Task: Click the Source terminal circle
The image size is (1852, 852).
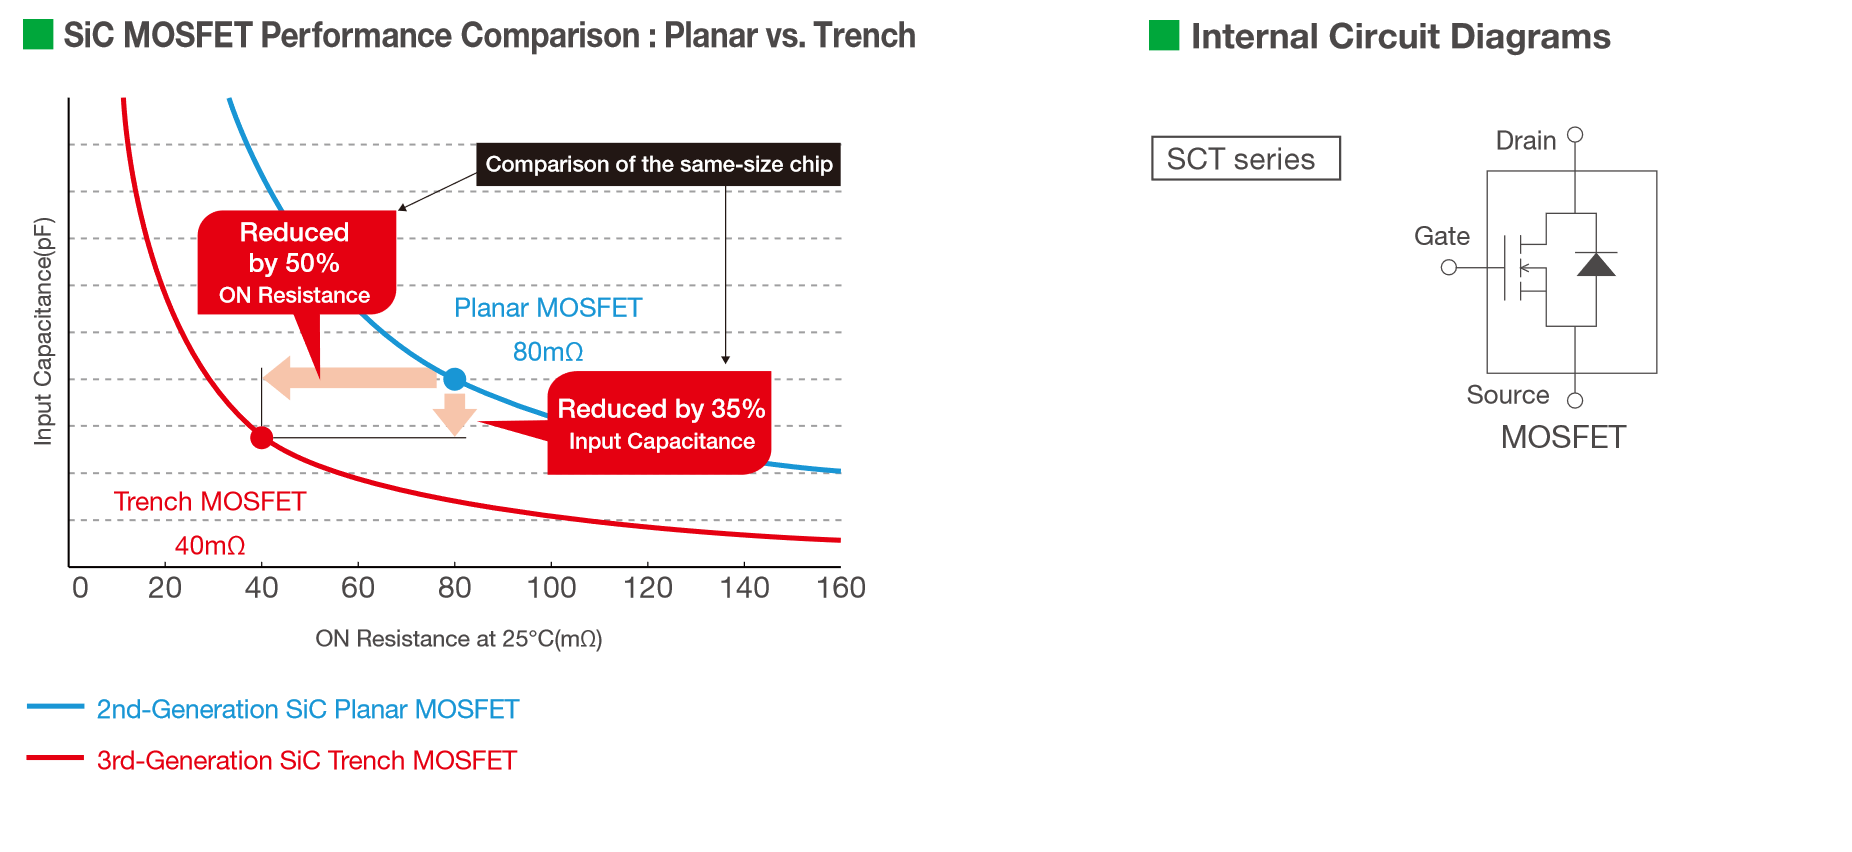Action: coord(1575,400)
